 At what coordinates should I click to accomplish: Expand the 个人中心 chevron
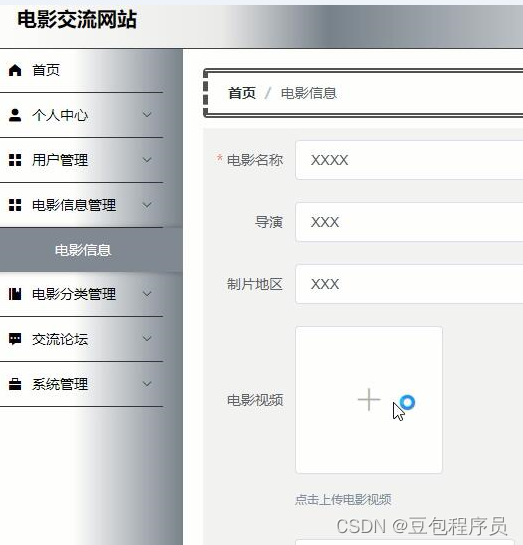[x=147, y=115]
